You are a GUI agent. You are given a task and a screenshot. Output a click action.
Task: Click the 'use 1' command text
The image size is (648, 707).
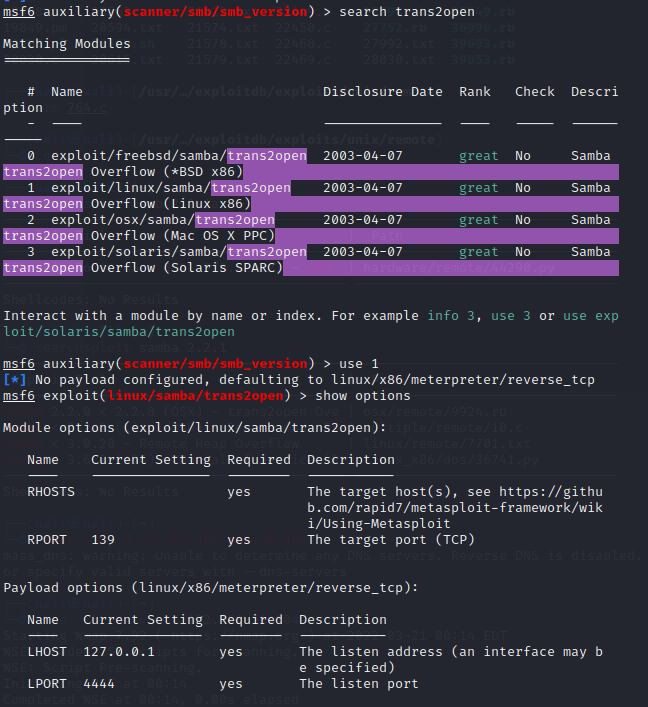pyautogui.click(x=358, y=364)
